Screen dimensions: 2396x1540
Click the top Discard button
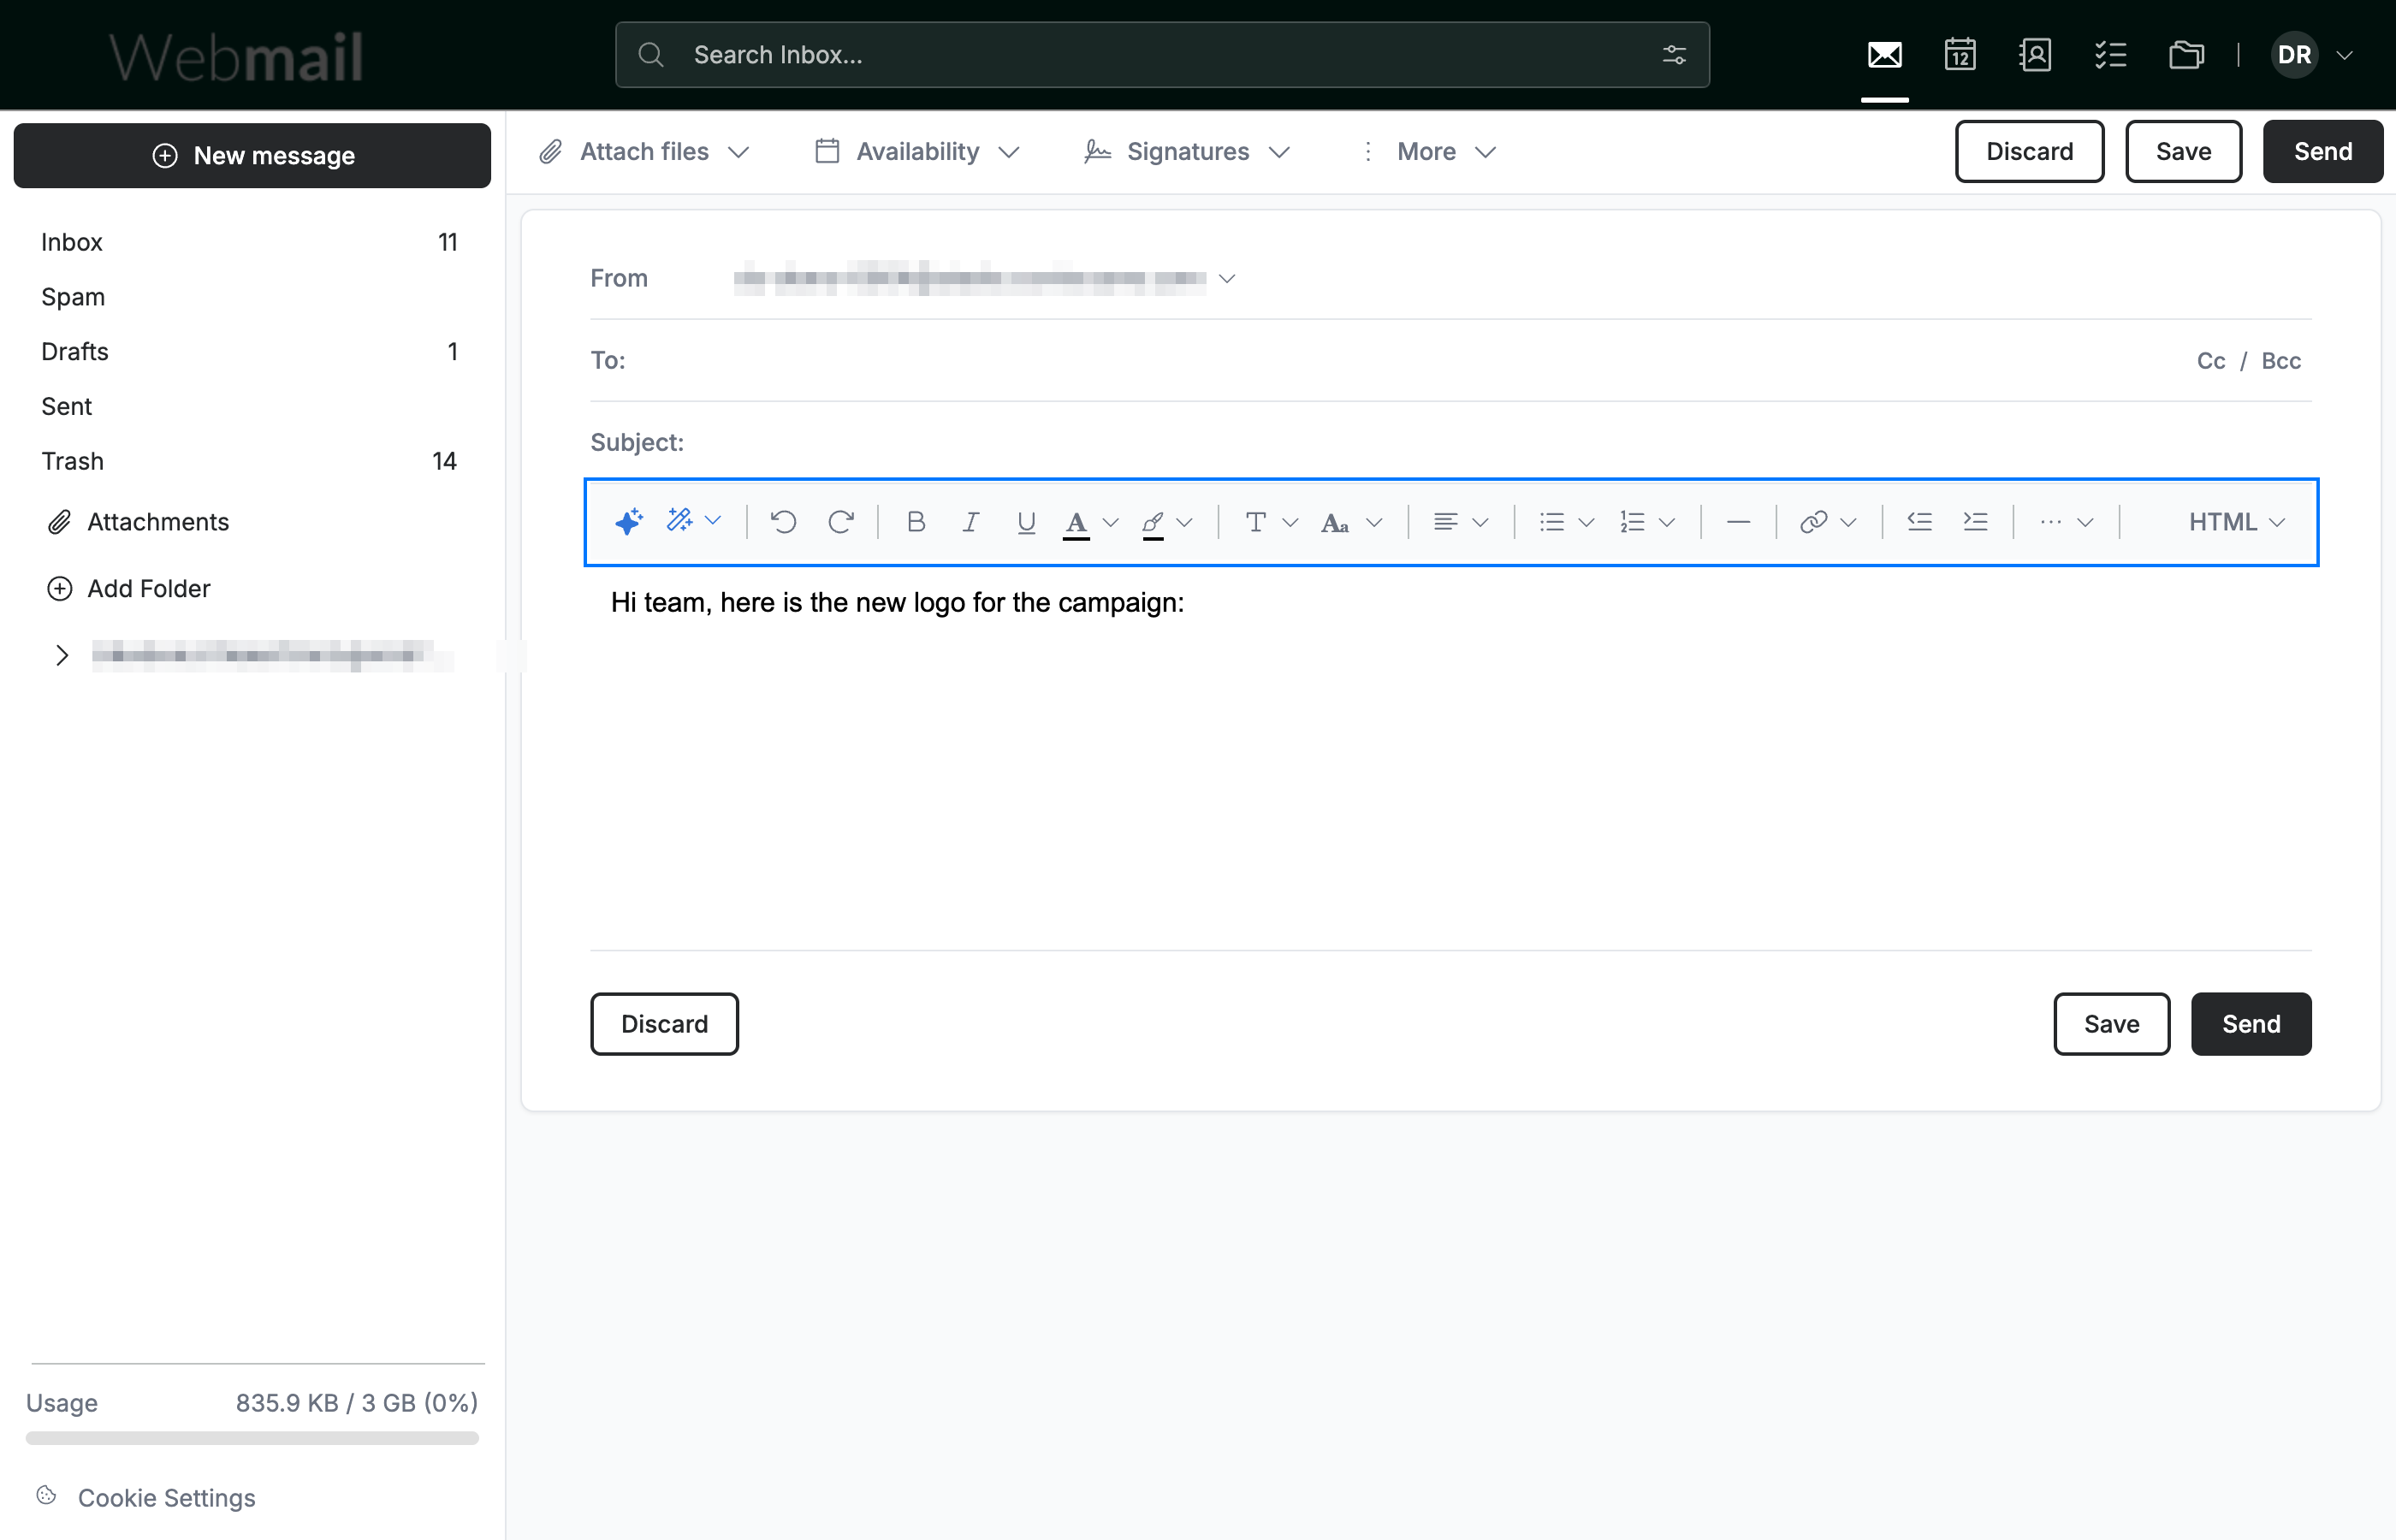pos(2029,151)
